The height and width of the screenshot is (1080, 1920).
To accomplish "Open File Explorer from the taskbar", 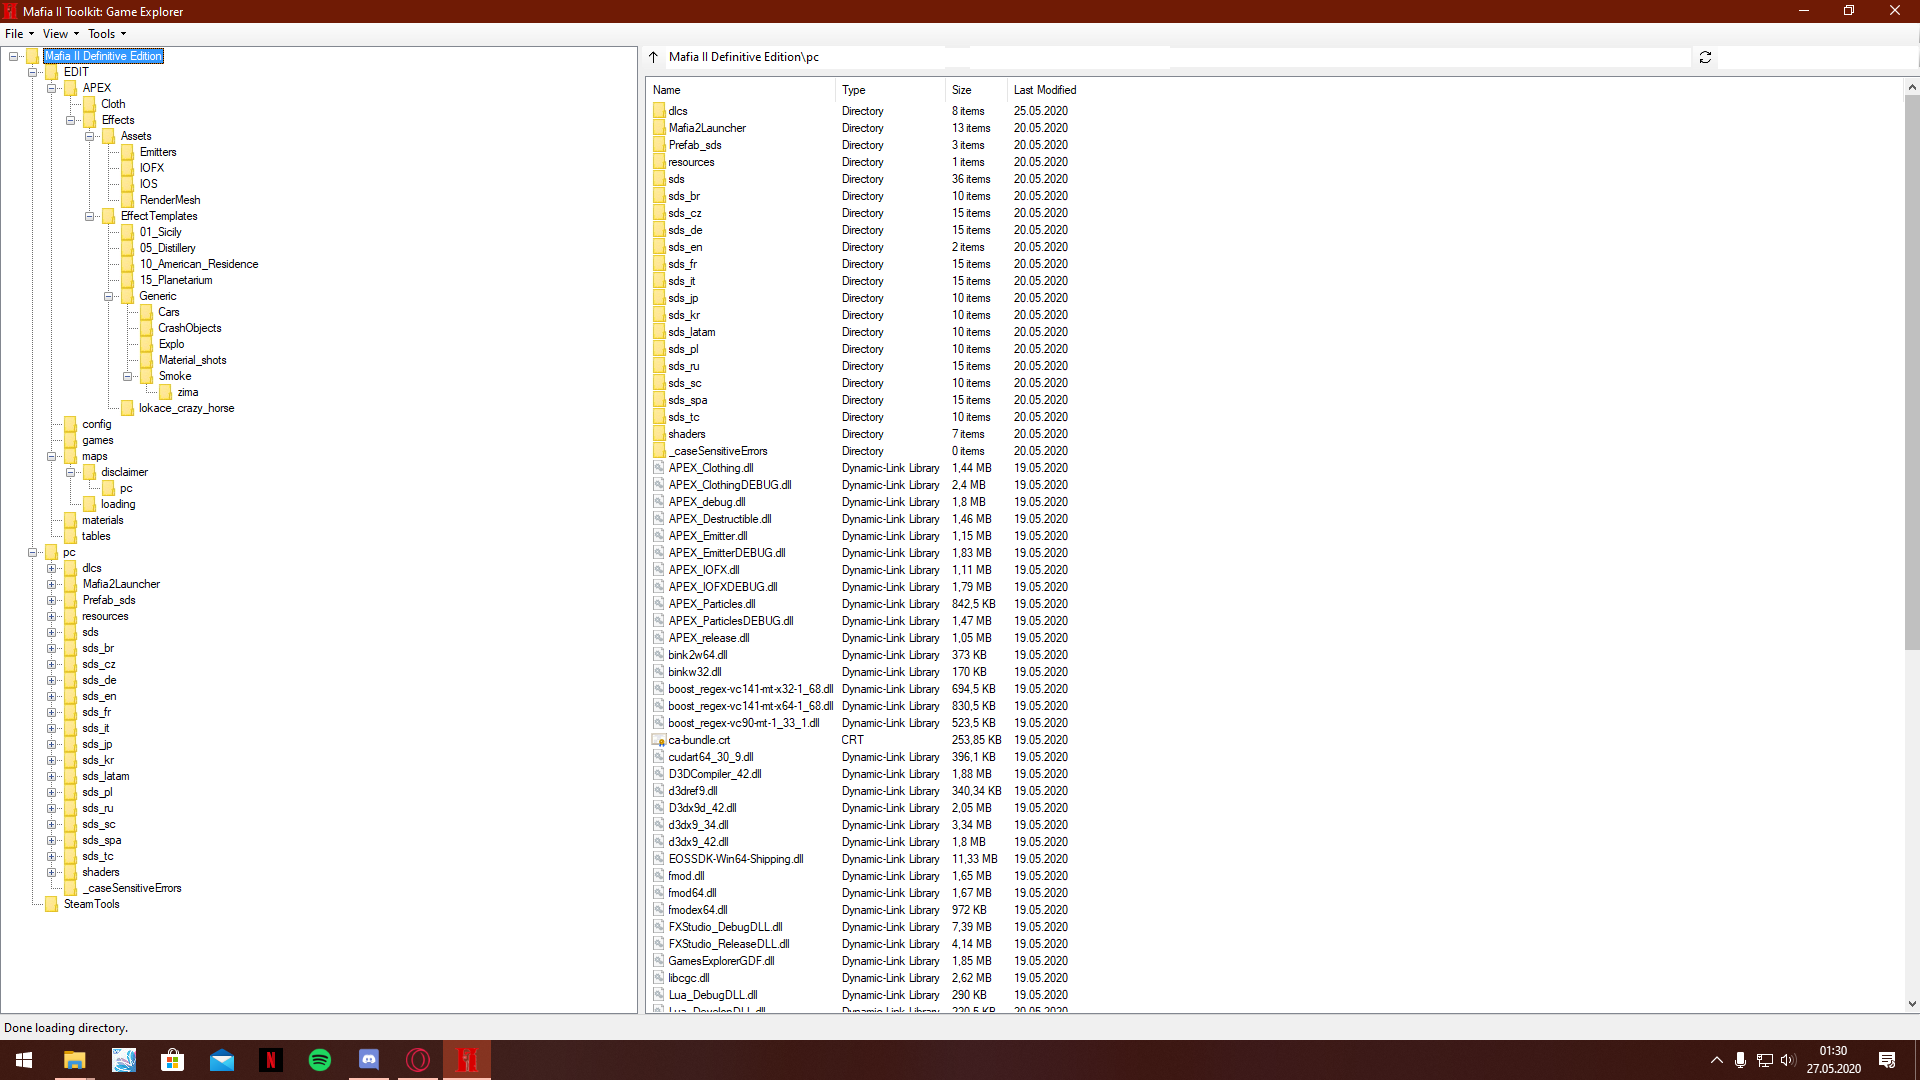I will (x=74, y=1060).
